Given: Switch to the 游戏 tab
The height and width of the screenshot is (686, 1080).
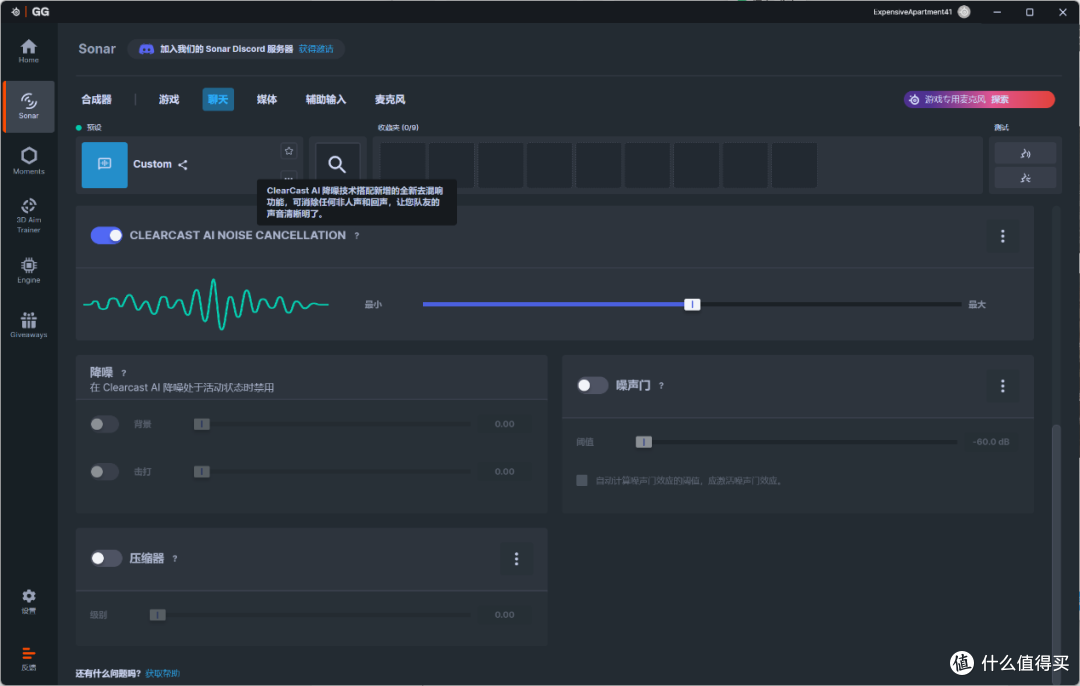Looking at the screenshot, I should coord(169,99).
